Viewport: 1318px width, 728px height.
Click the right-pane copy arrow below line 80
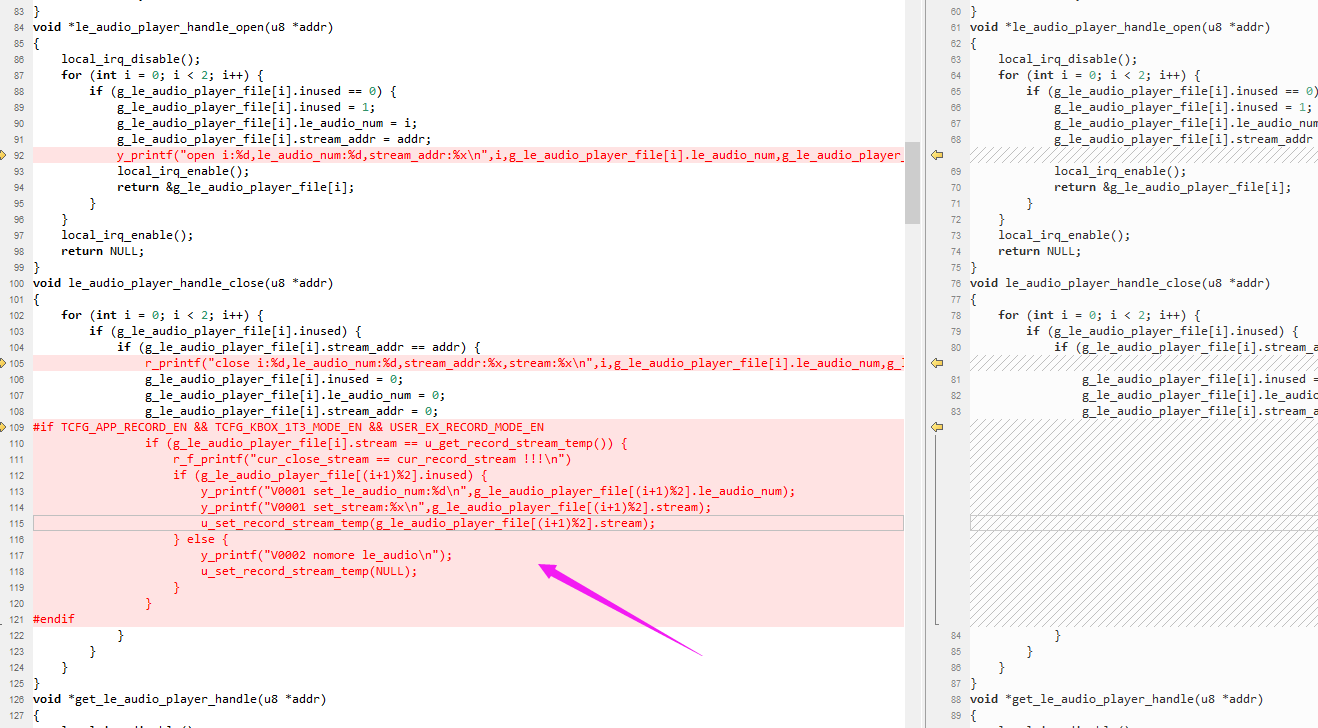[x=937, y=363]
